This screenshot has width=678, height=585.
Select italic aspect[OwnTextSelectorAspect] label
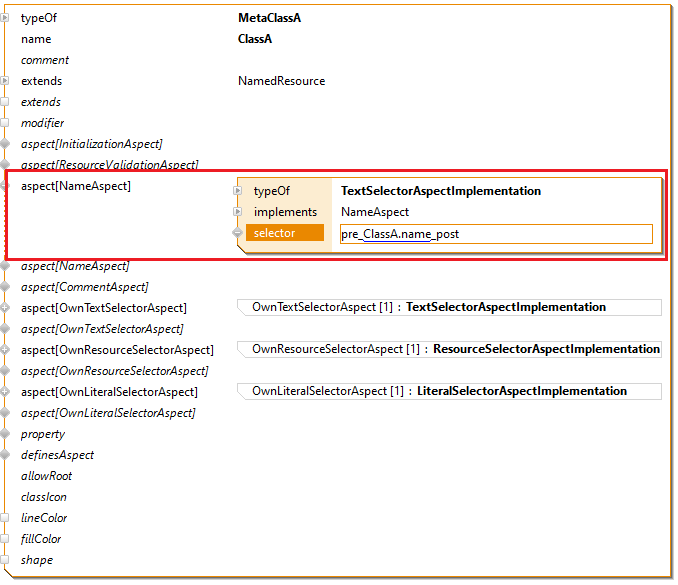tap(102, 329)
